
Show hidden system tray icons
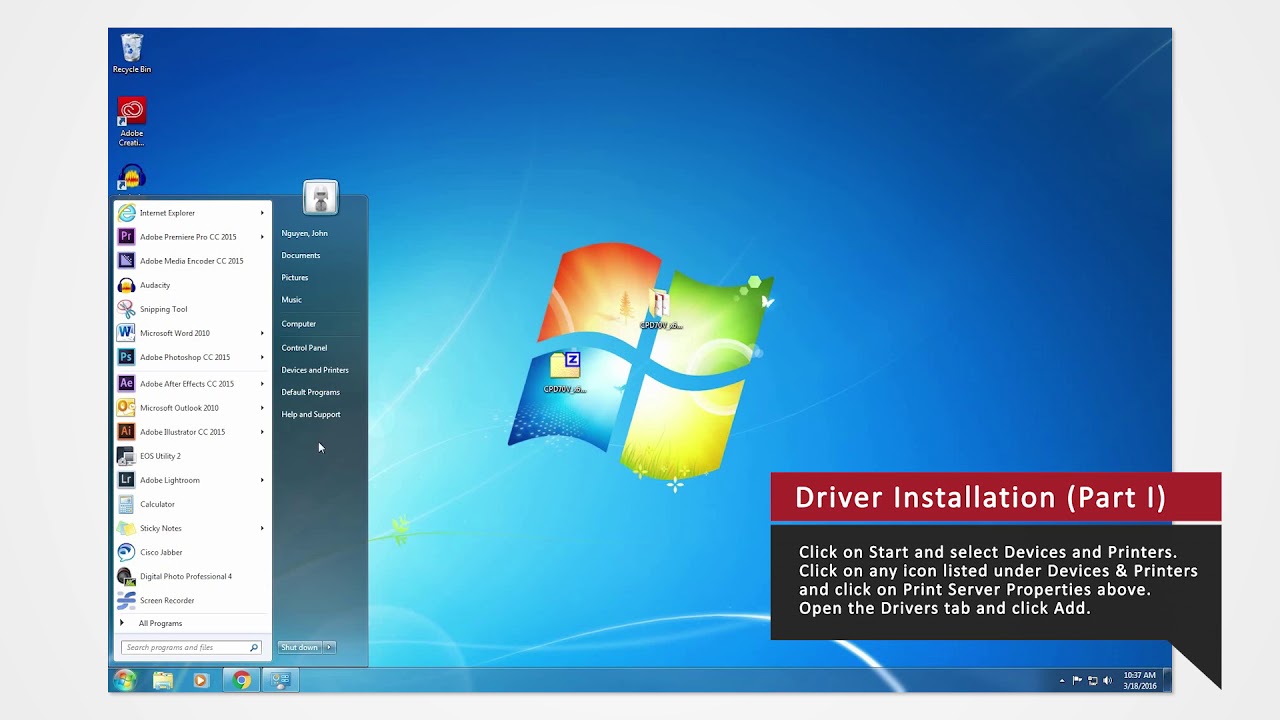[1061, 680]
